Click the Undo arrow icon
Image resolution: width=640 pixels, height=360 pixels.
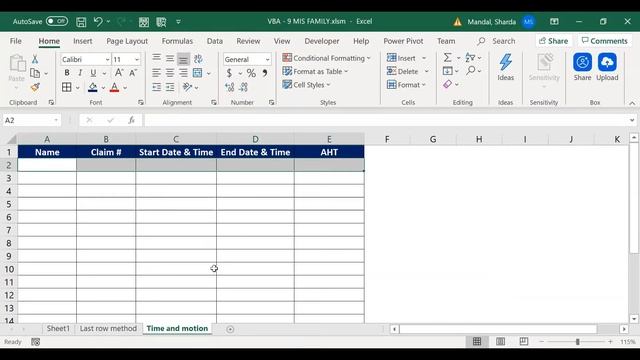pos(98,21)
